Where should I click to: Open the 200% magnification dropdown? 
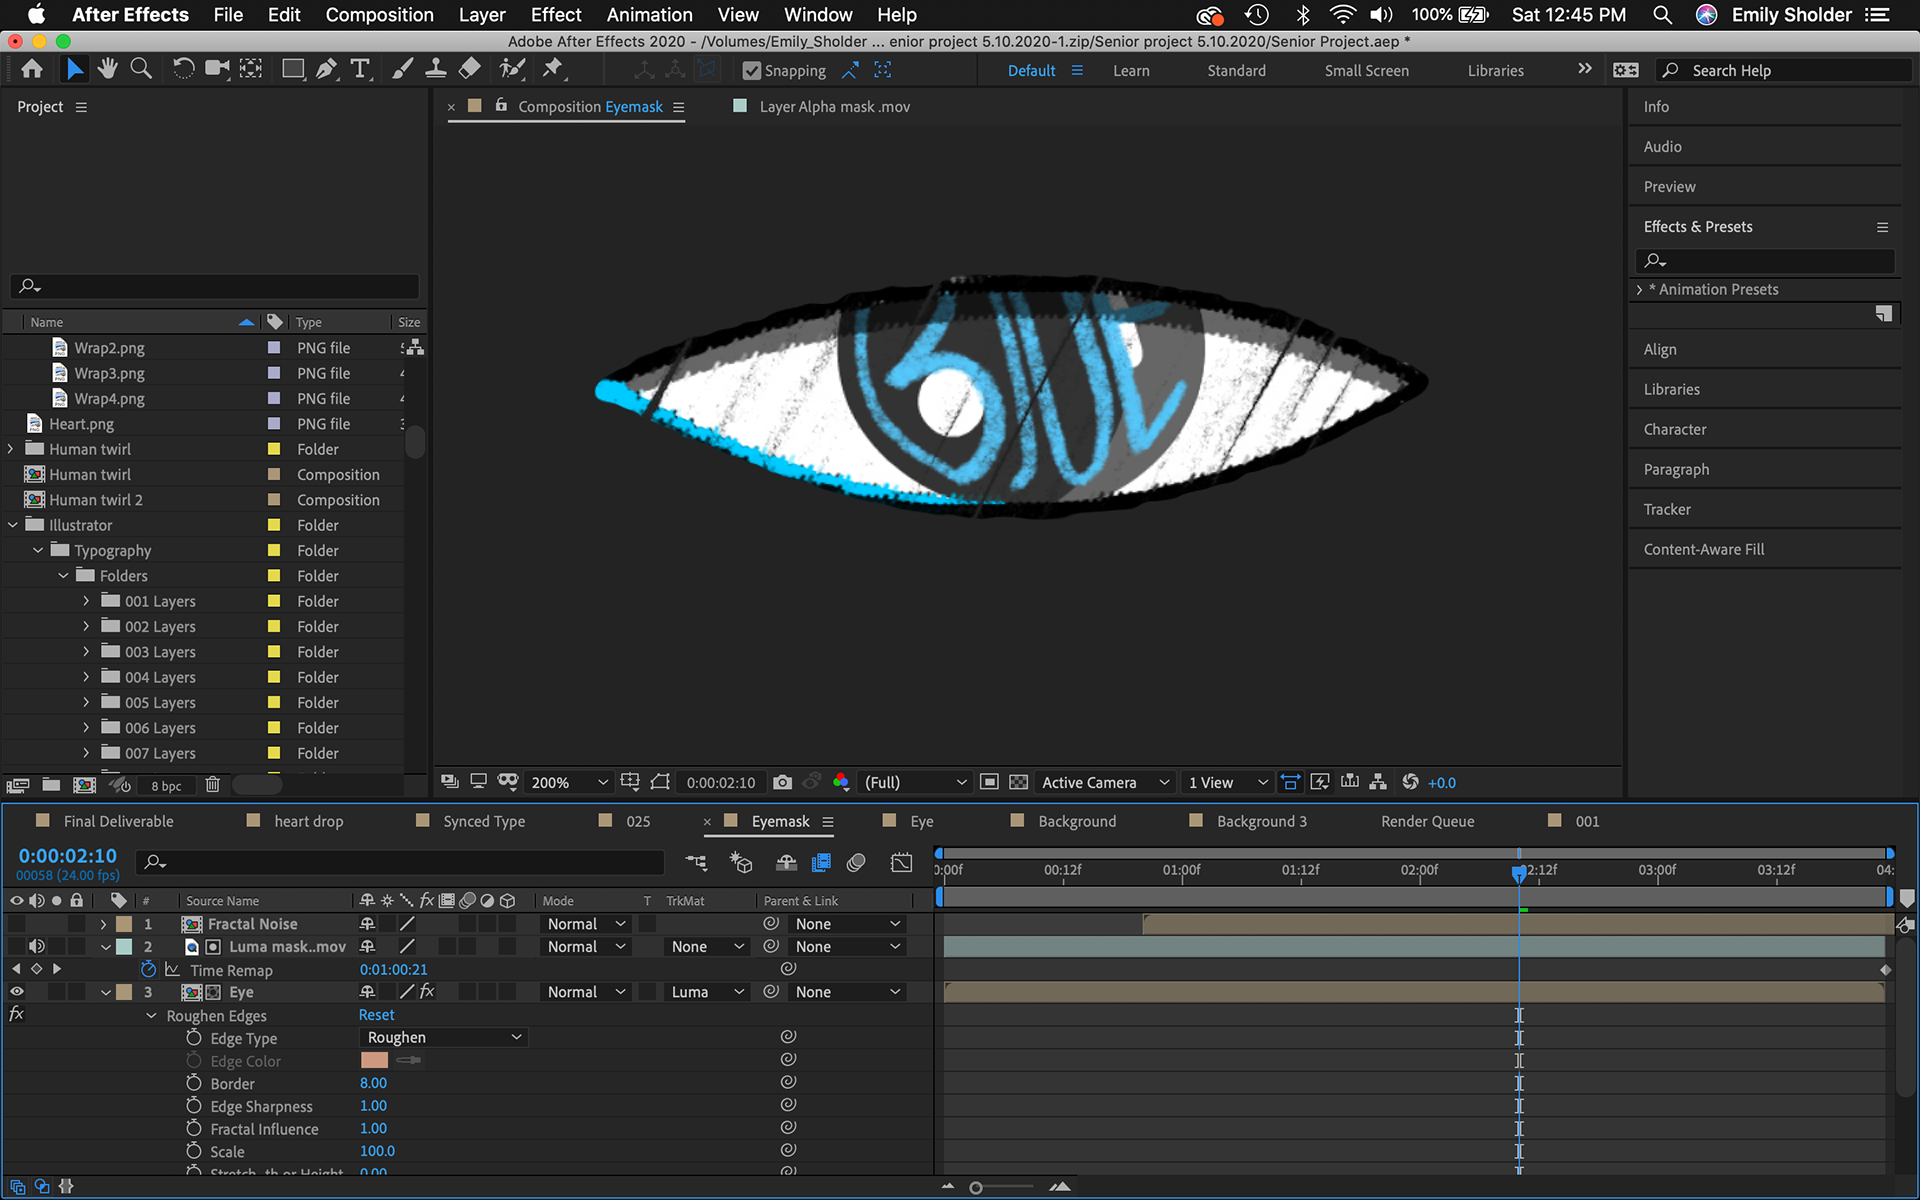pos(568,782)
